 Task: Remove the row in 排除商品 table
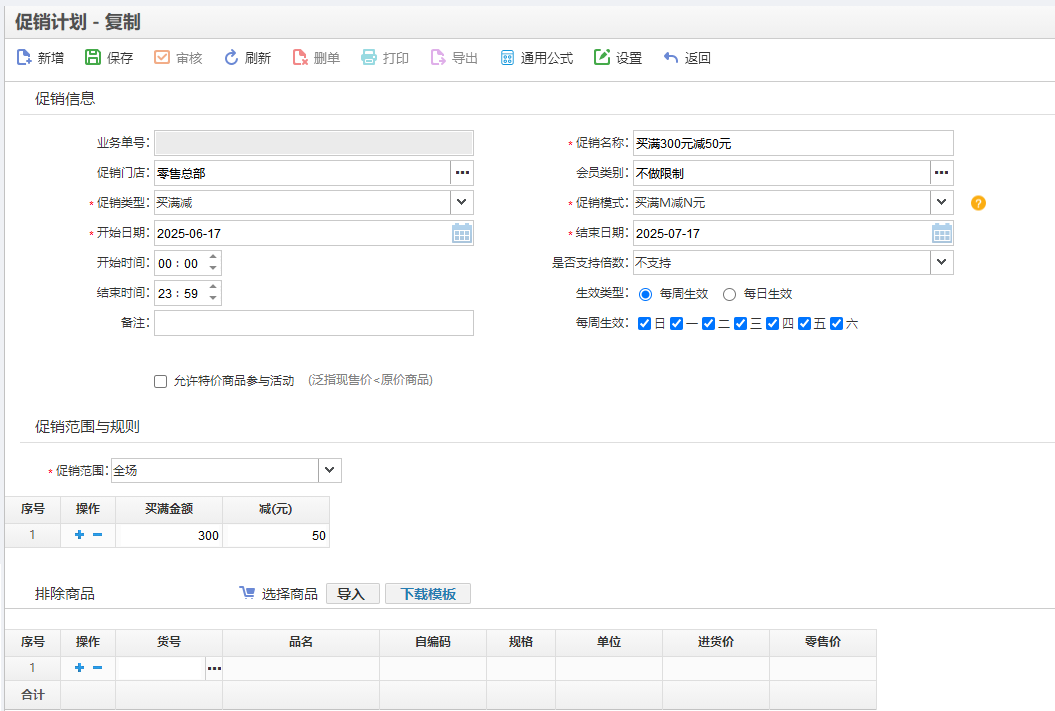point(98,668)
